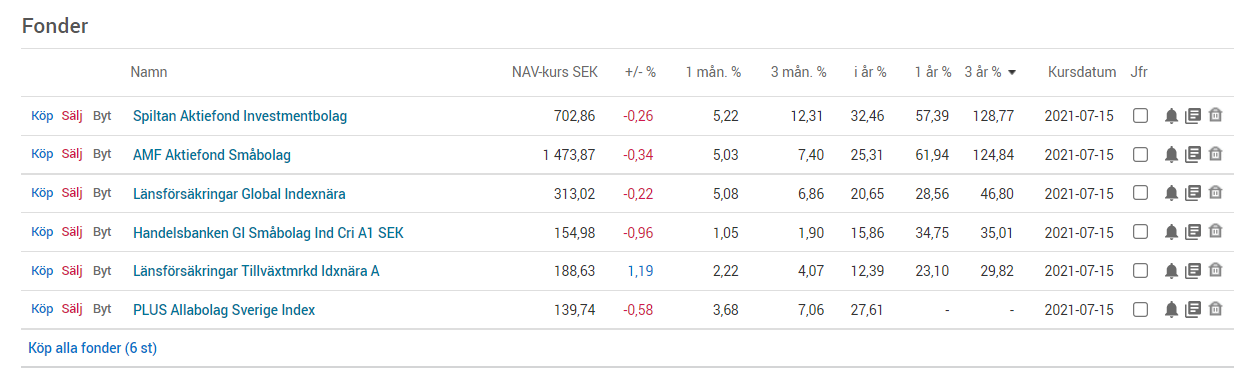Image resolution: width=1259 pixels, height=376 pixels.
Task: Sort funds by NAV-kurs SEK header
Action: pos(554,72)
